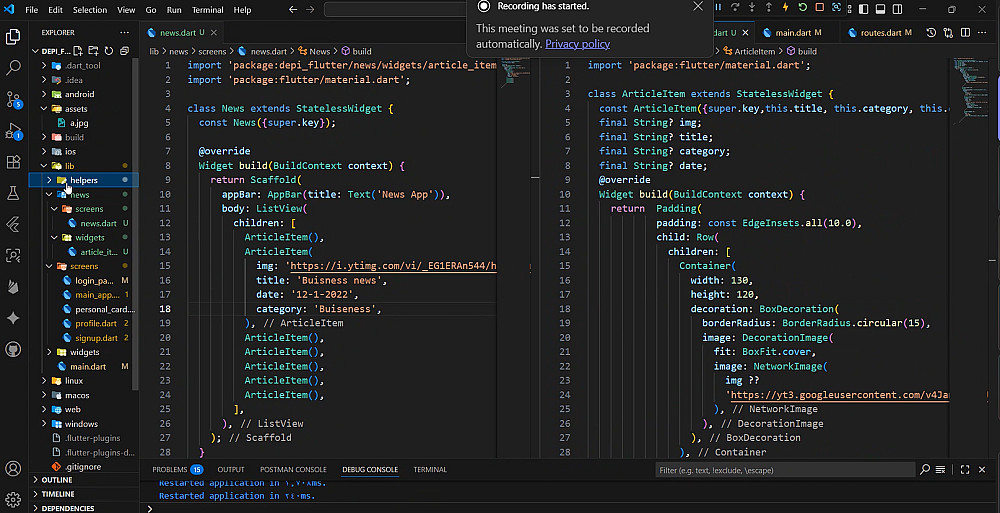Open the Search view in activity bar
Screen dimensions: 1000x513
tap(14, 68)
